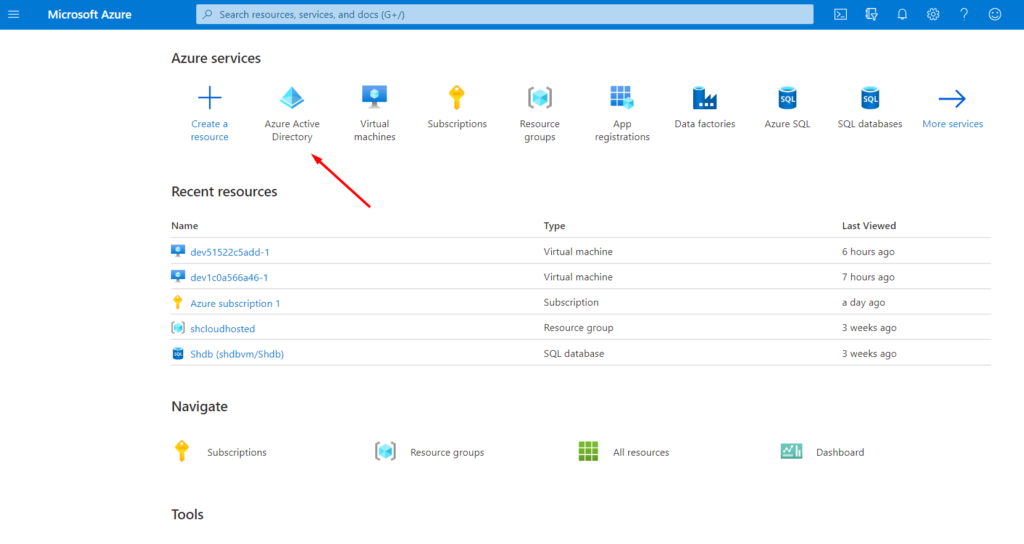
Task: Open All resources link under Navigate
Action: click(641, 452)
